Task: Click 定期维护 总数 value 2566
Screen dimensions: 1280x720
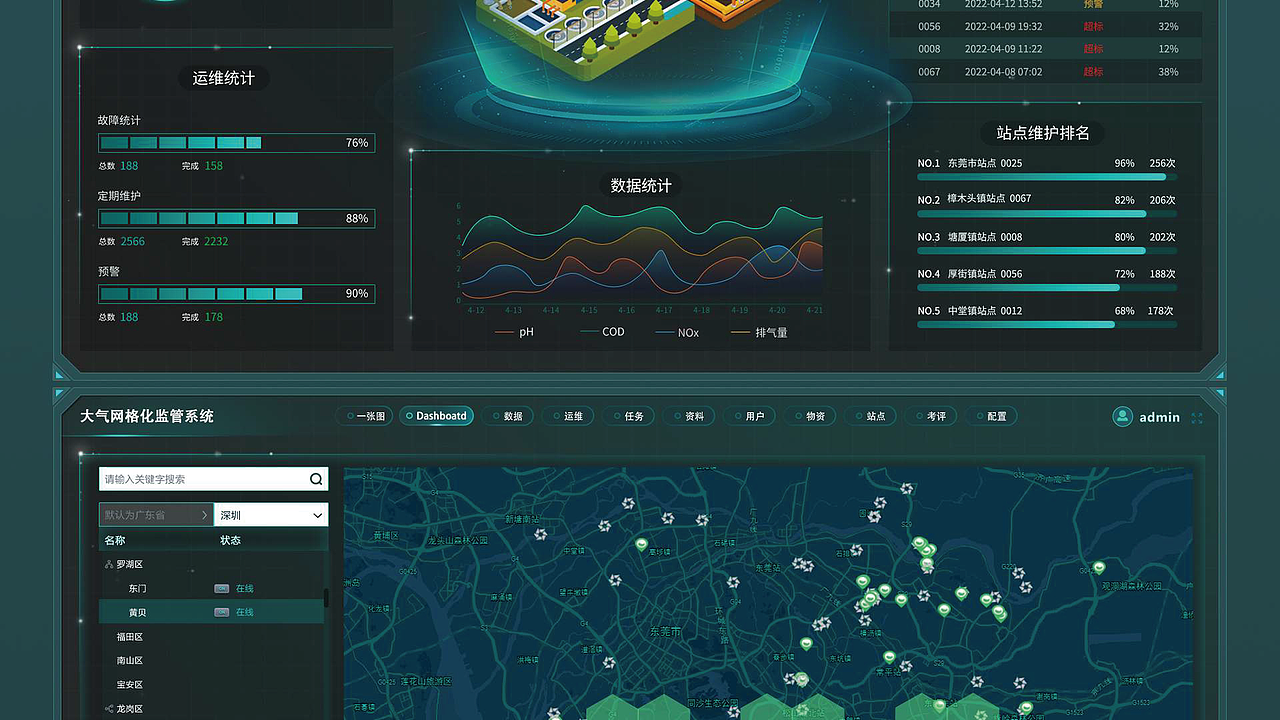Action: point(132,241)
